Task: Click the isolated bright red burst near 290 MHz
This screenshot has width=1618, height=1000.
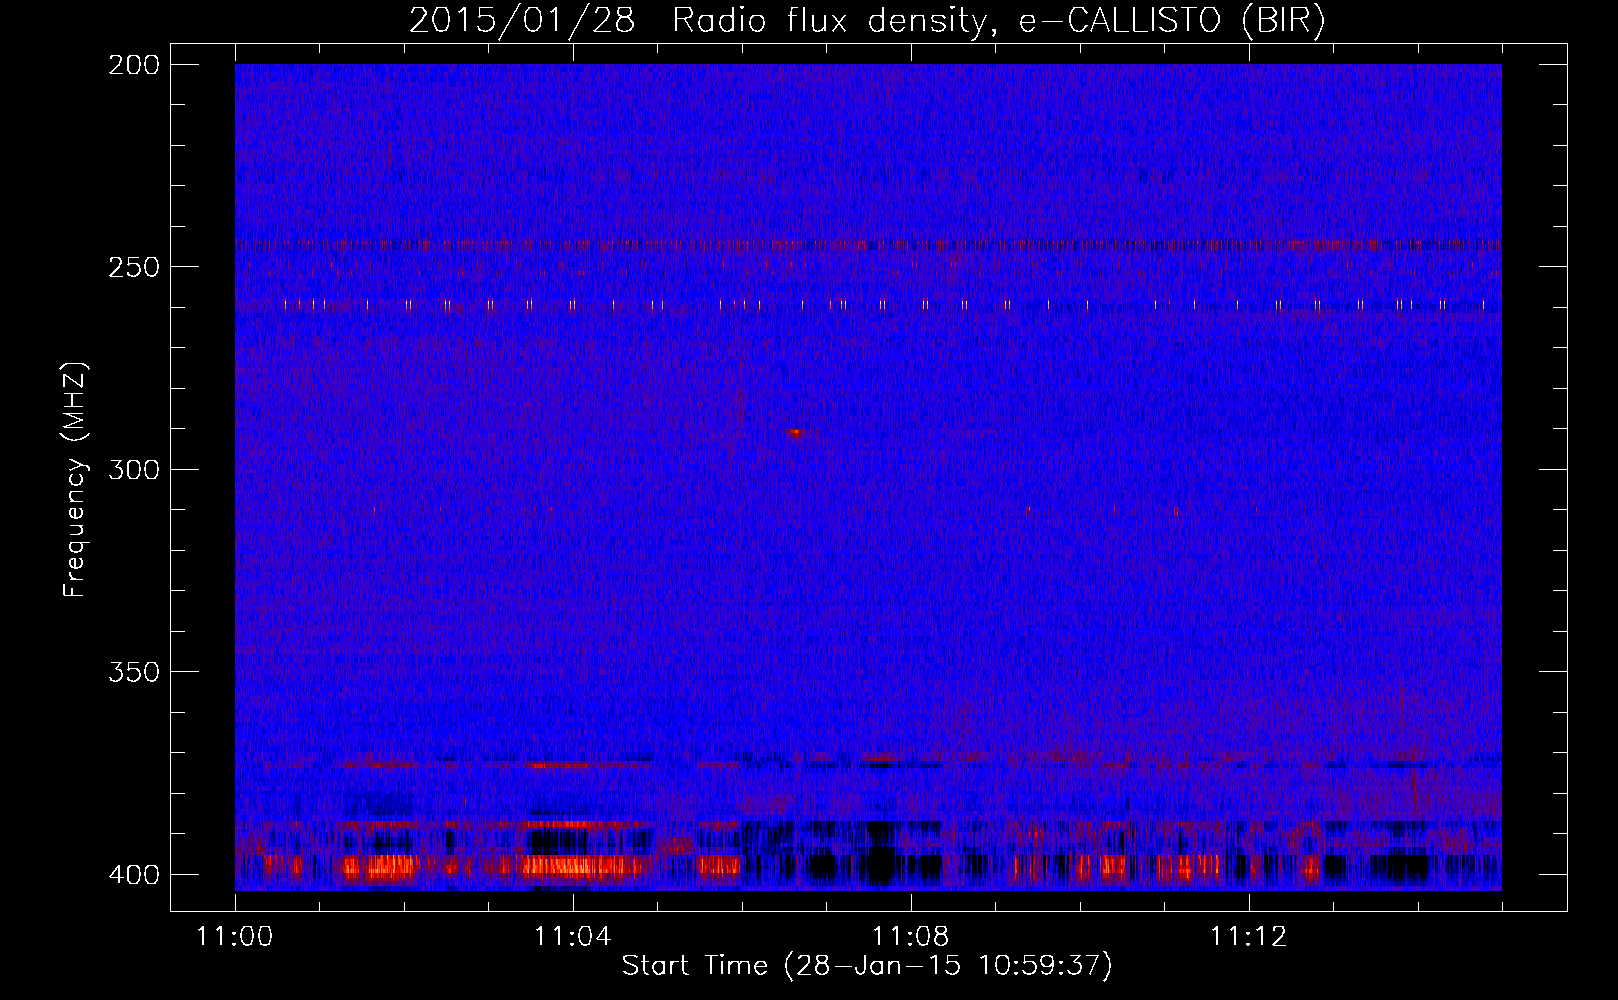Action: pos(796,432)
